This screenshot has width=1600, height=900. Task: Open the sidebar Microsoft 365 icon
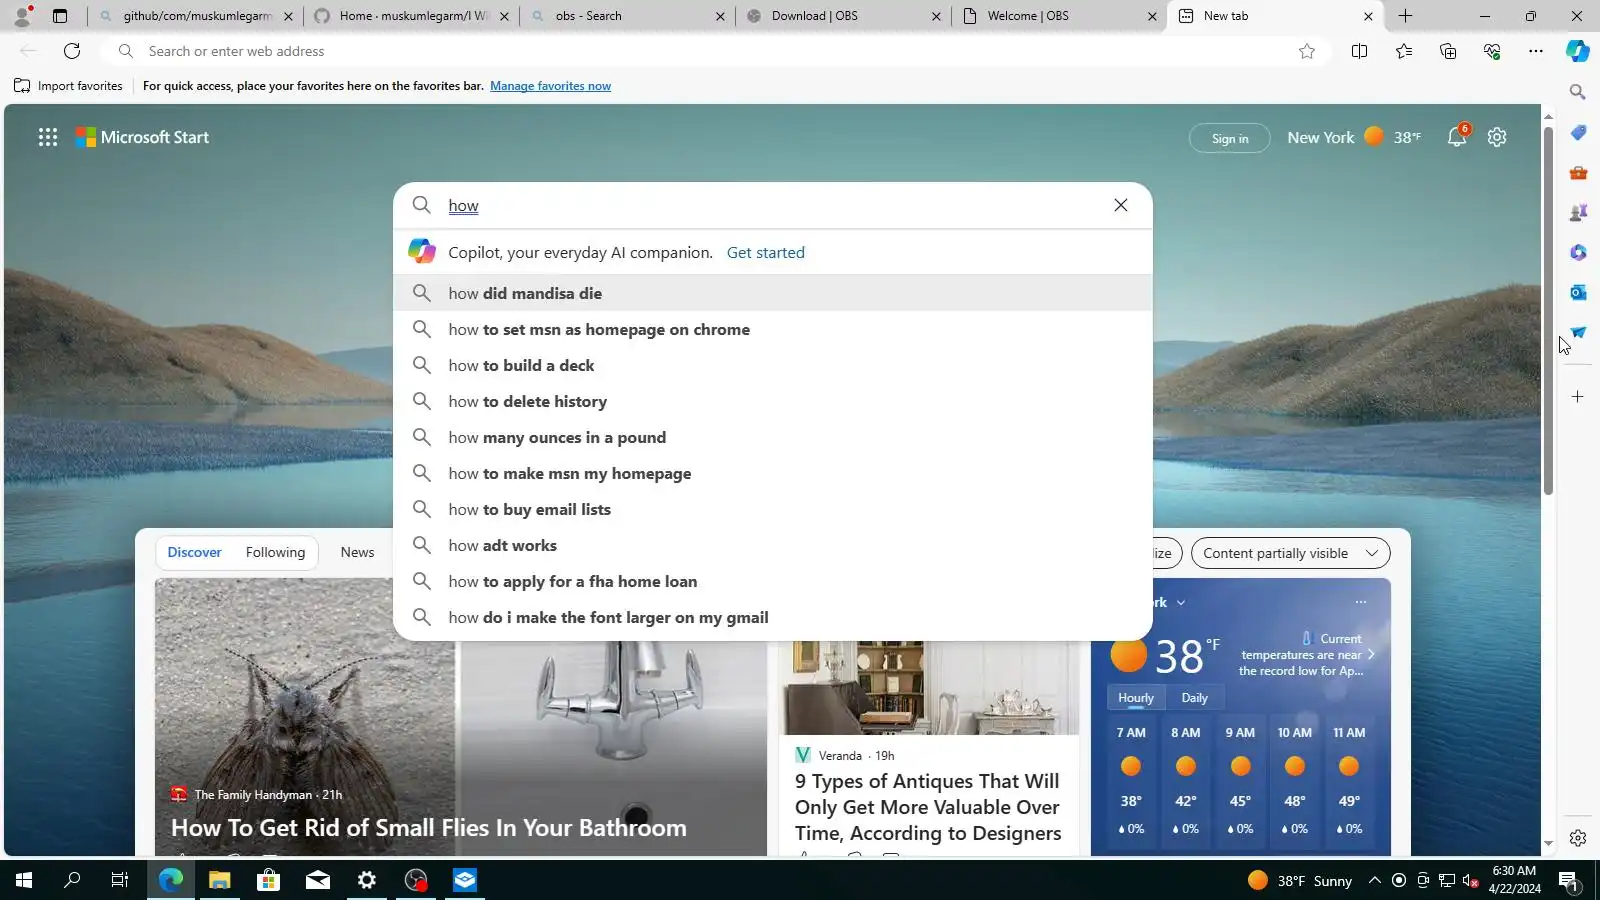[x=1578, y=253]
